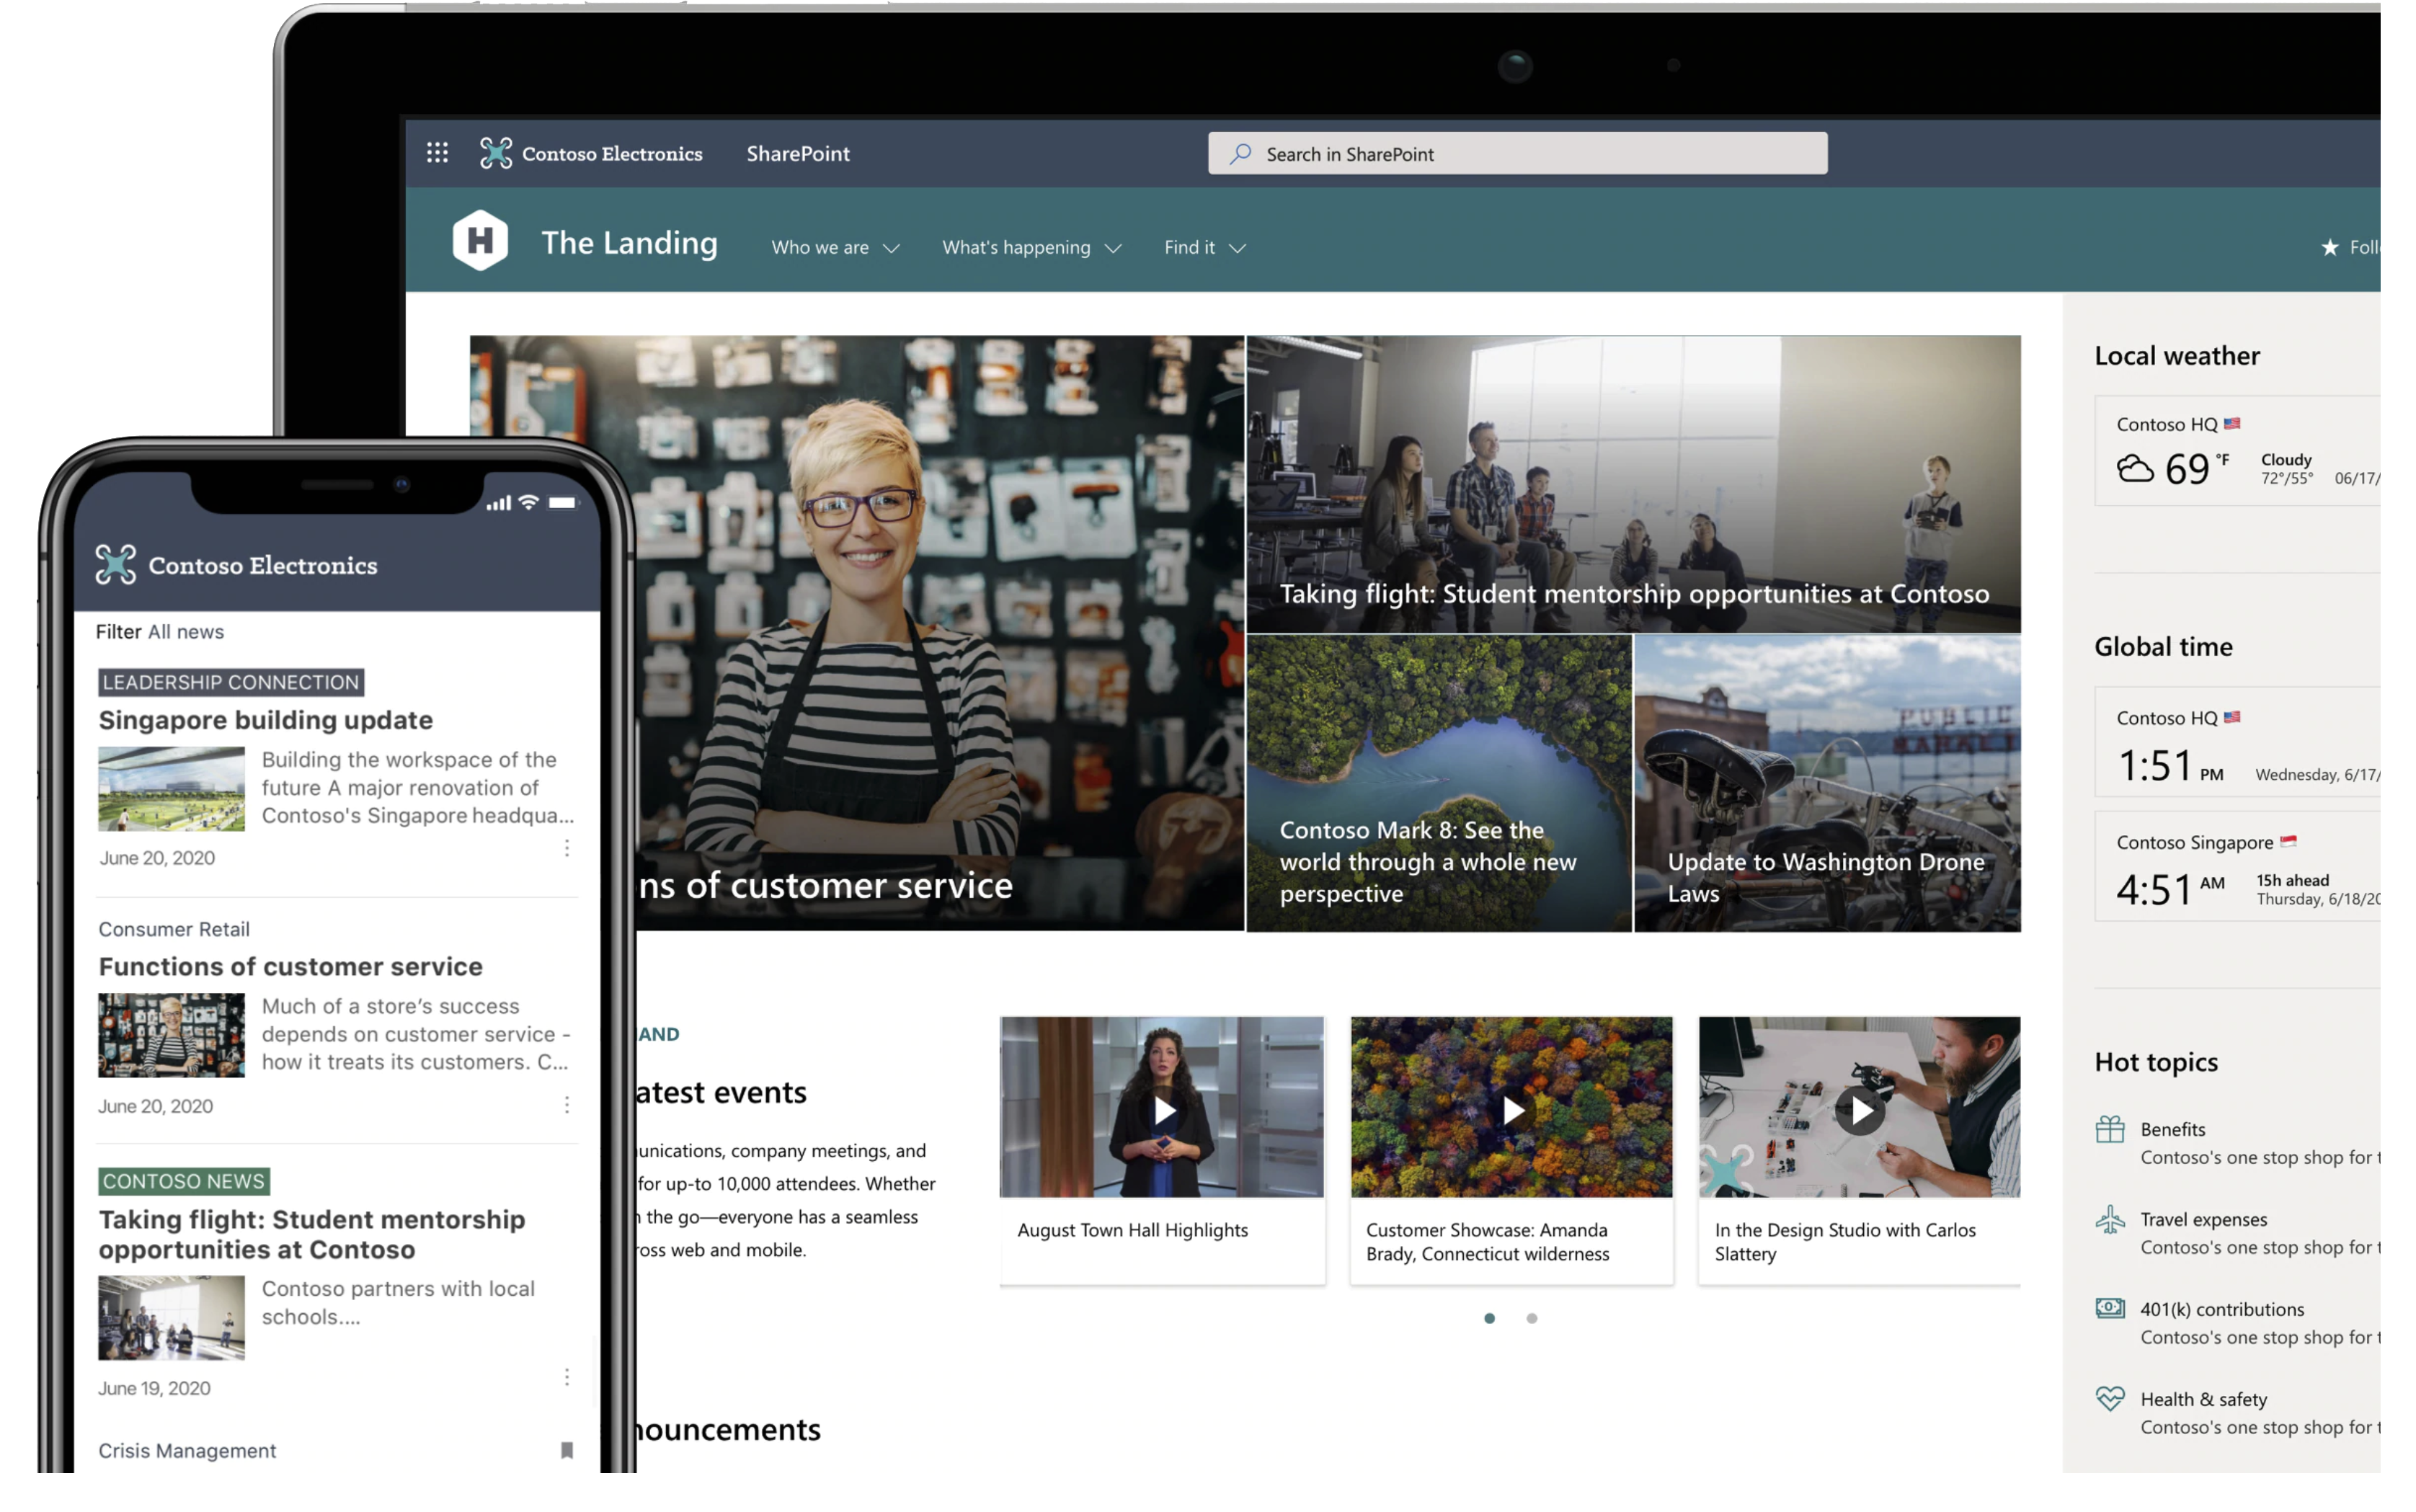The height and width of the screenshot is (1512, 2416).
Task: Open the app launcher waffle icon
Action: (x=437, y=153)
